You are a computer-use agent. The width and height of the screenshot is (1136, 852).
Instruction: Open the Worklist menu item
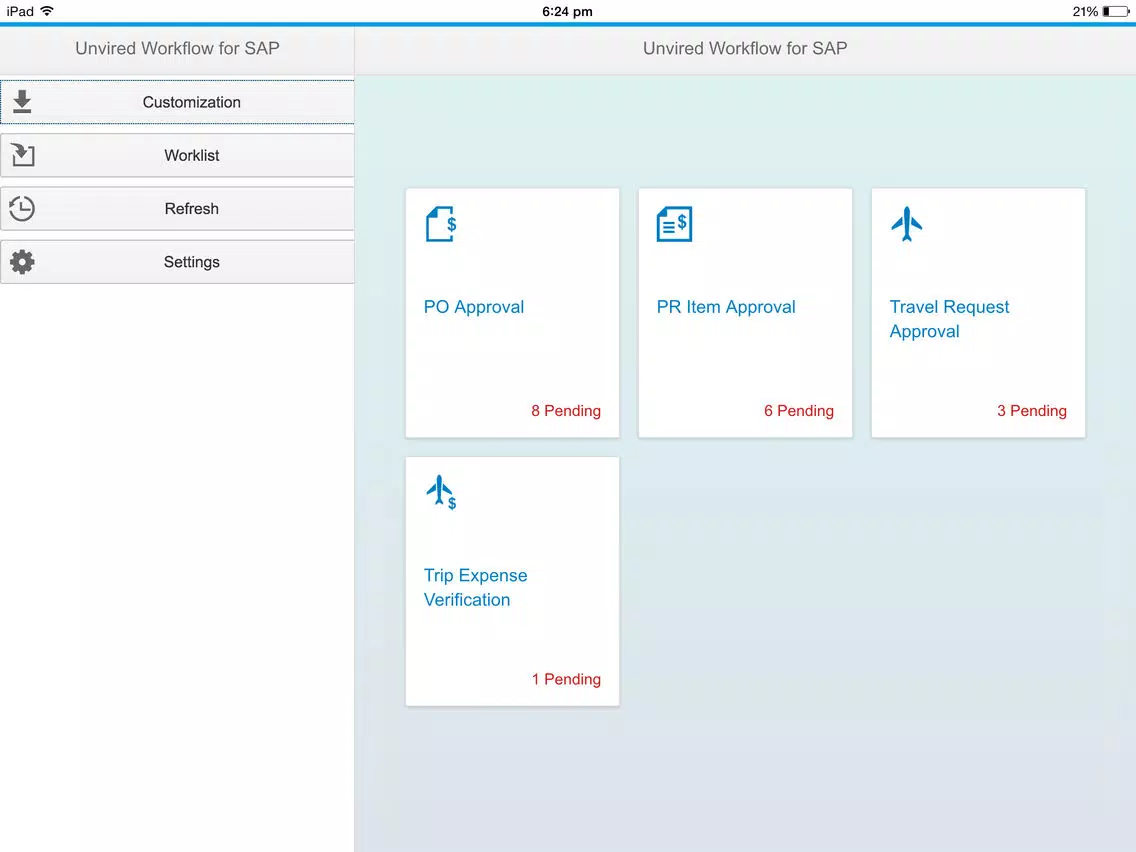[177, 155]
